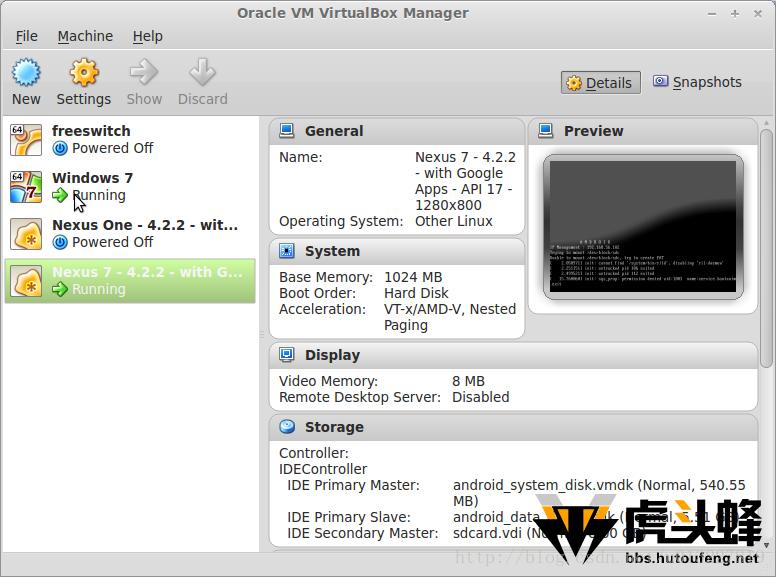
Task: Open the Storage section header
Action: (x=513, y=427)
